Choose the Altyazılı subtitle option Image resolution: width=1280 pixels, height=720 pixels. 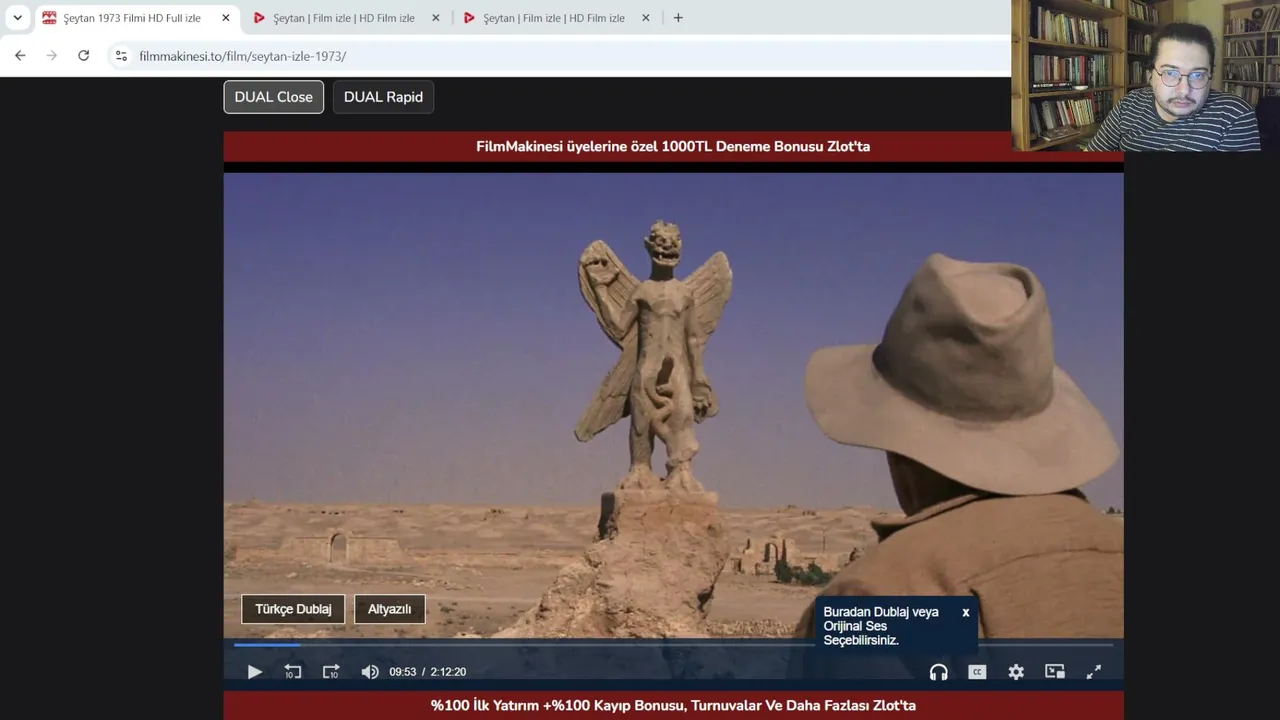[390, 609]
